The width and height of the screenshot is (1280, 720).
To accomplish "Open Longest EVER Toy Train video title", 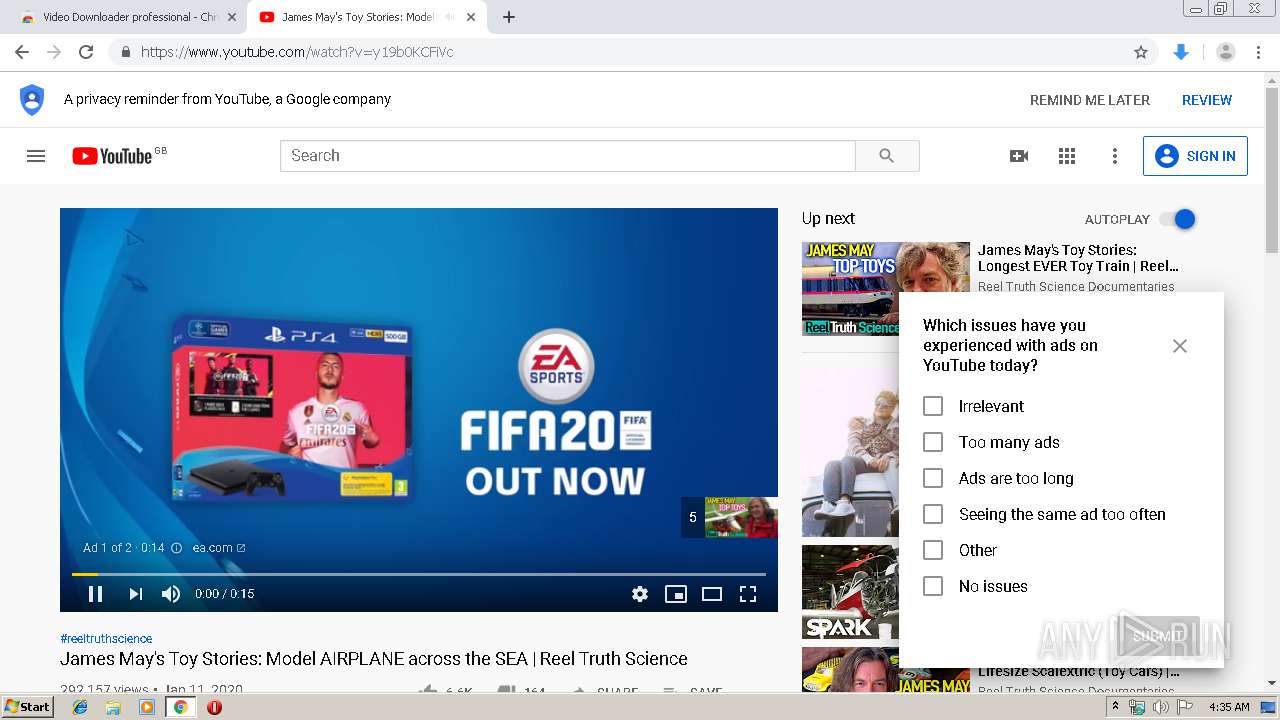I will (1078, 258).
